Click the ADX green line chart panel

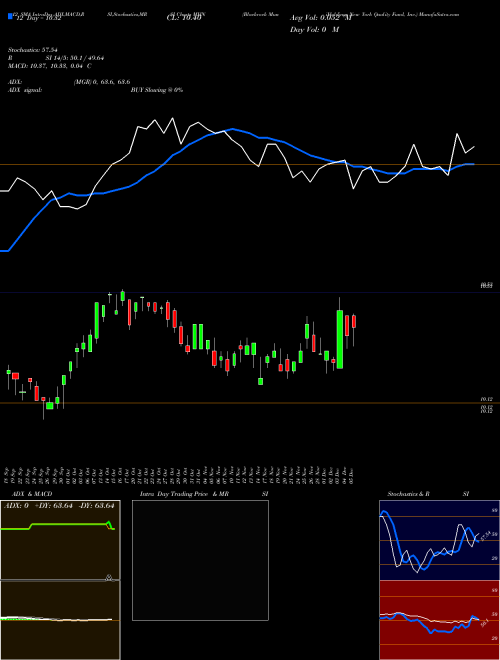(x=60, y=540)
